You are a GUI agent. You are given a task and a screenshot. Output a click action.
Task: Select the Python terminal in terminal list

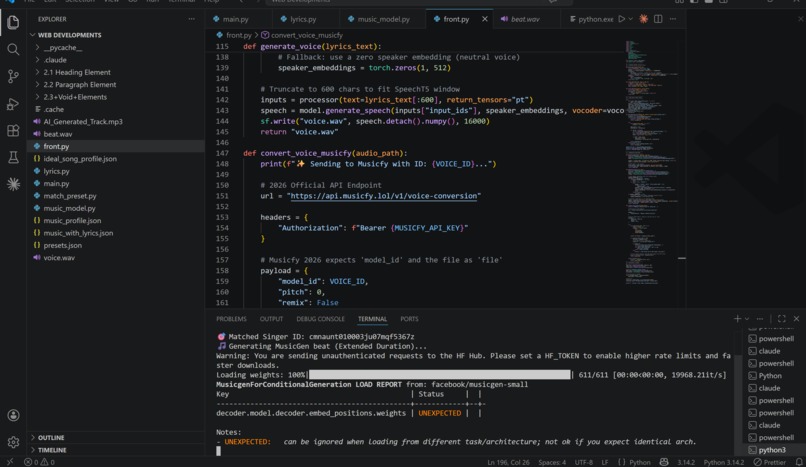coord(770,376)
